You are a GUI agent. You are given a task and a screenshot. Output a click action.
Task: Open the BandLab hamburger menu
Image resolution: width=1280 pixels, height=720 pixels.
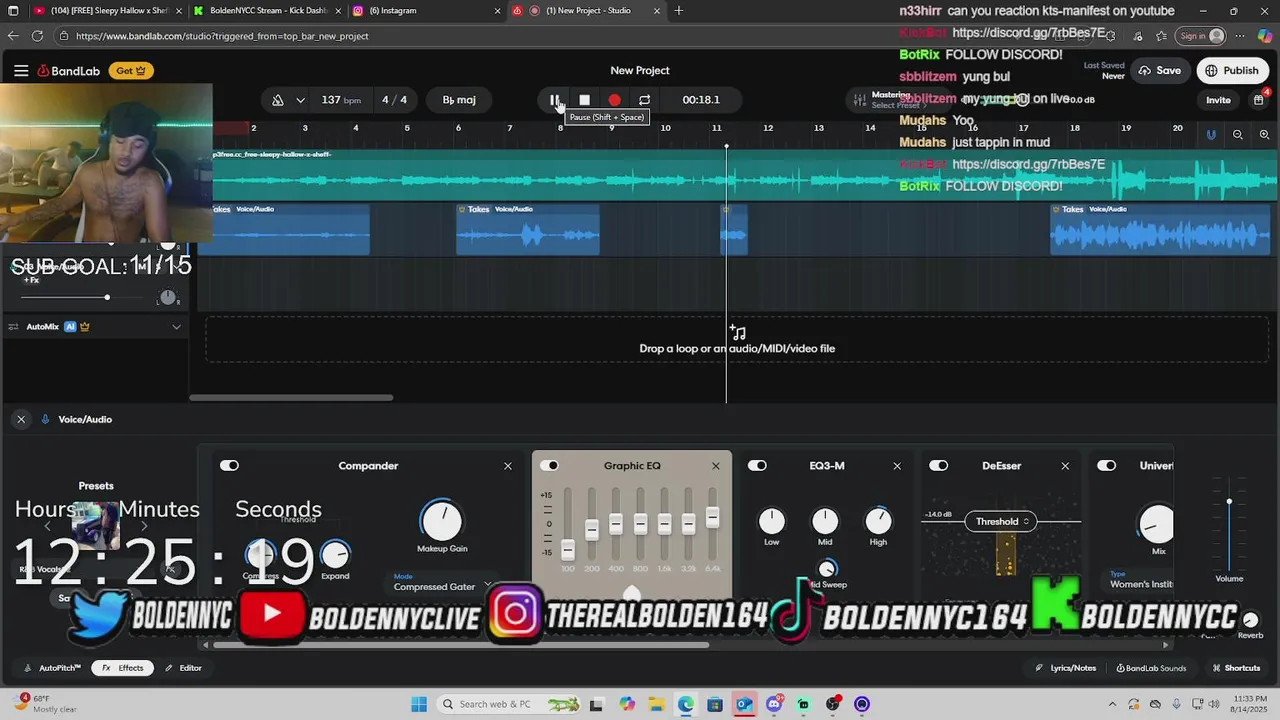click(x=21, y=71)
